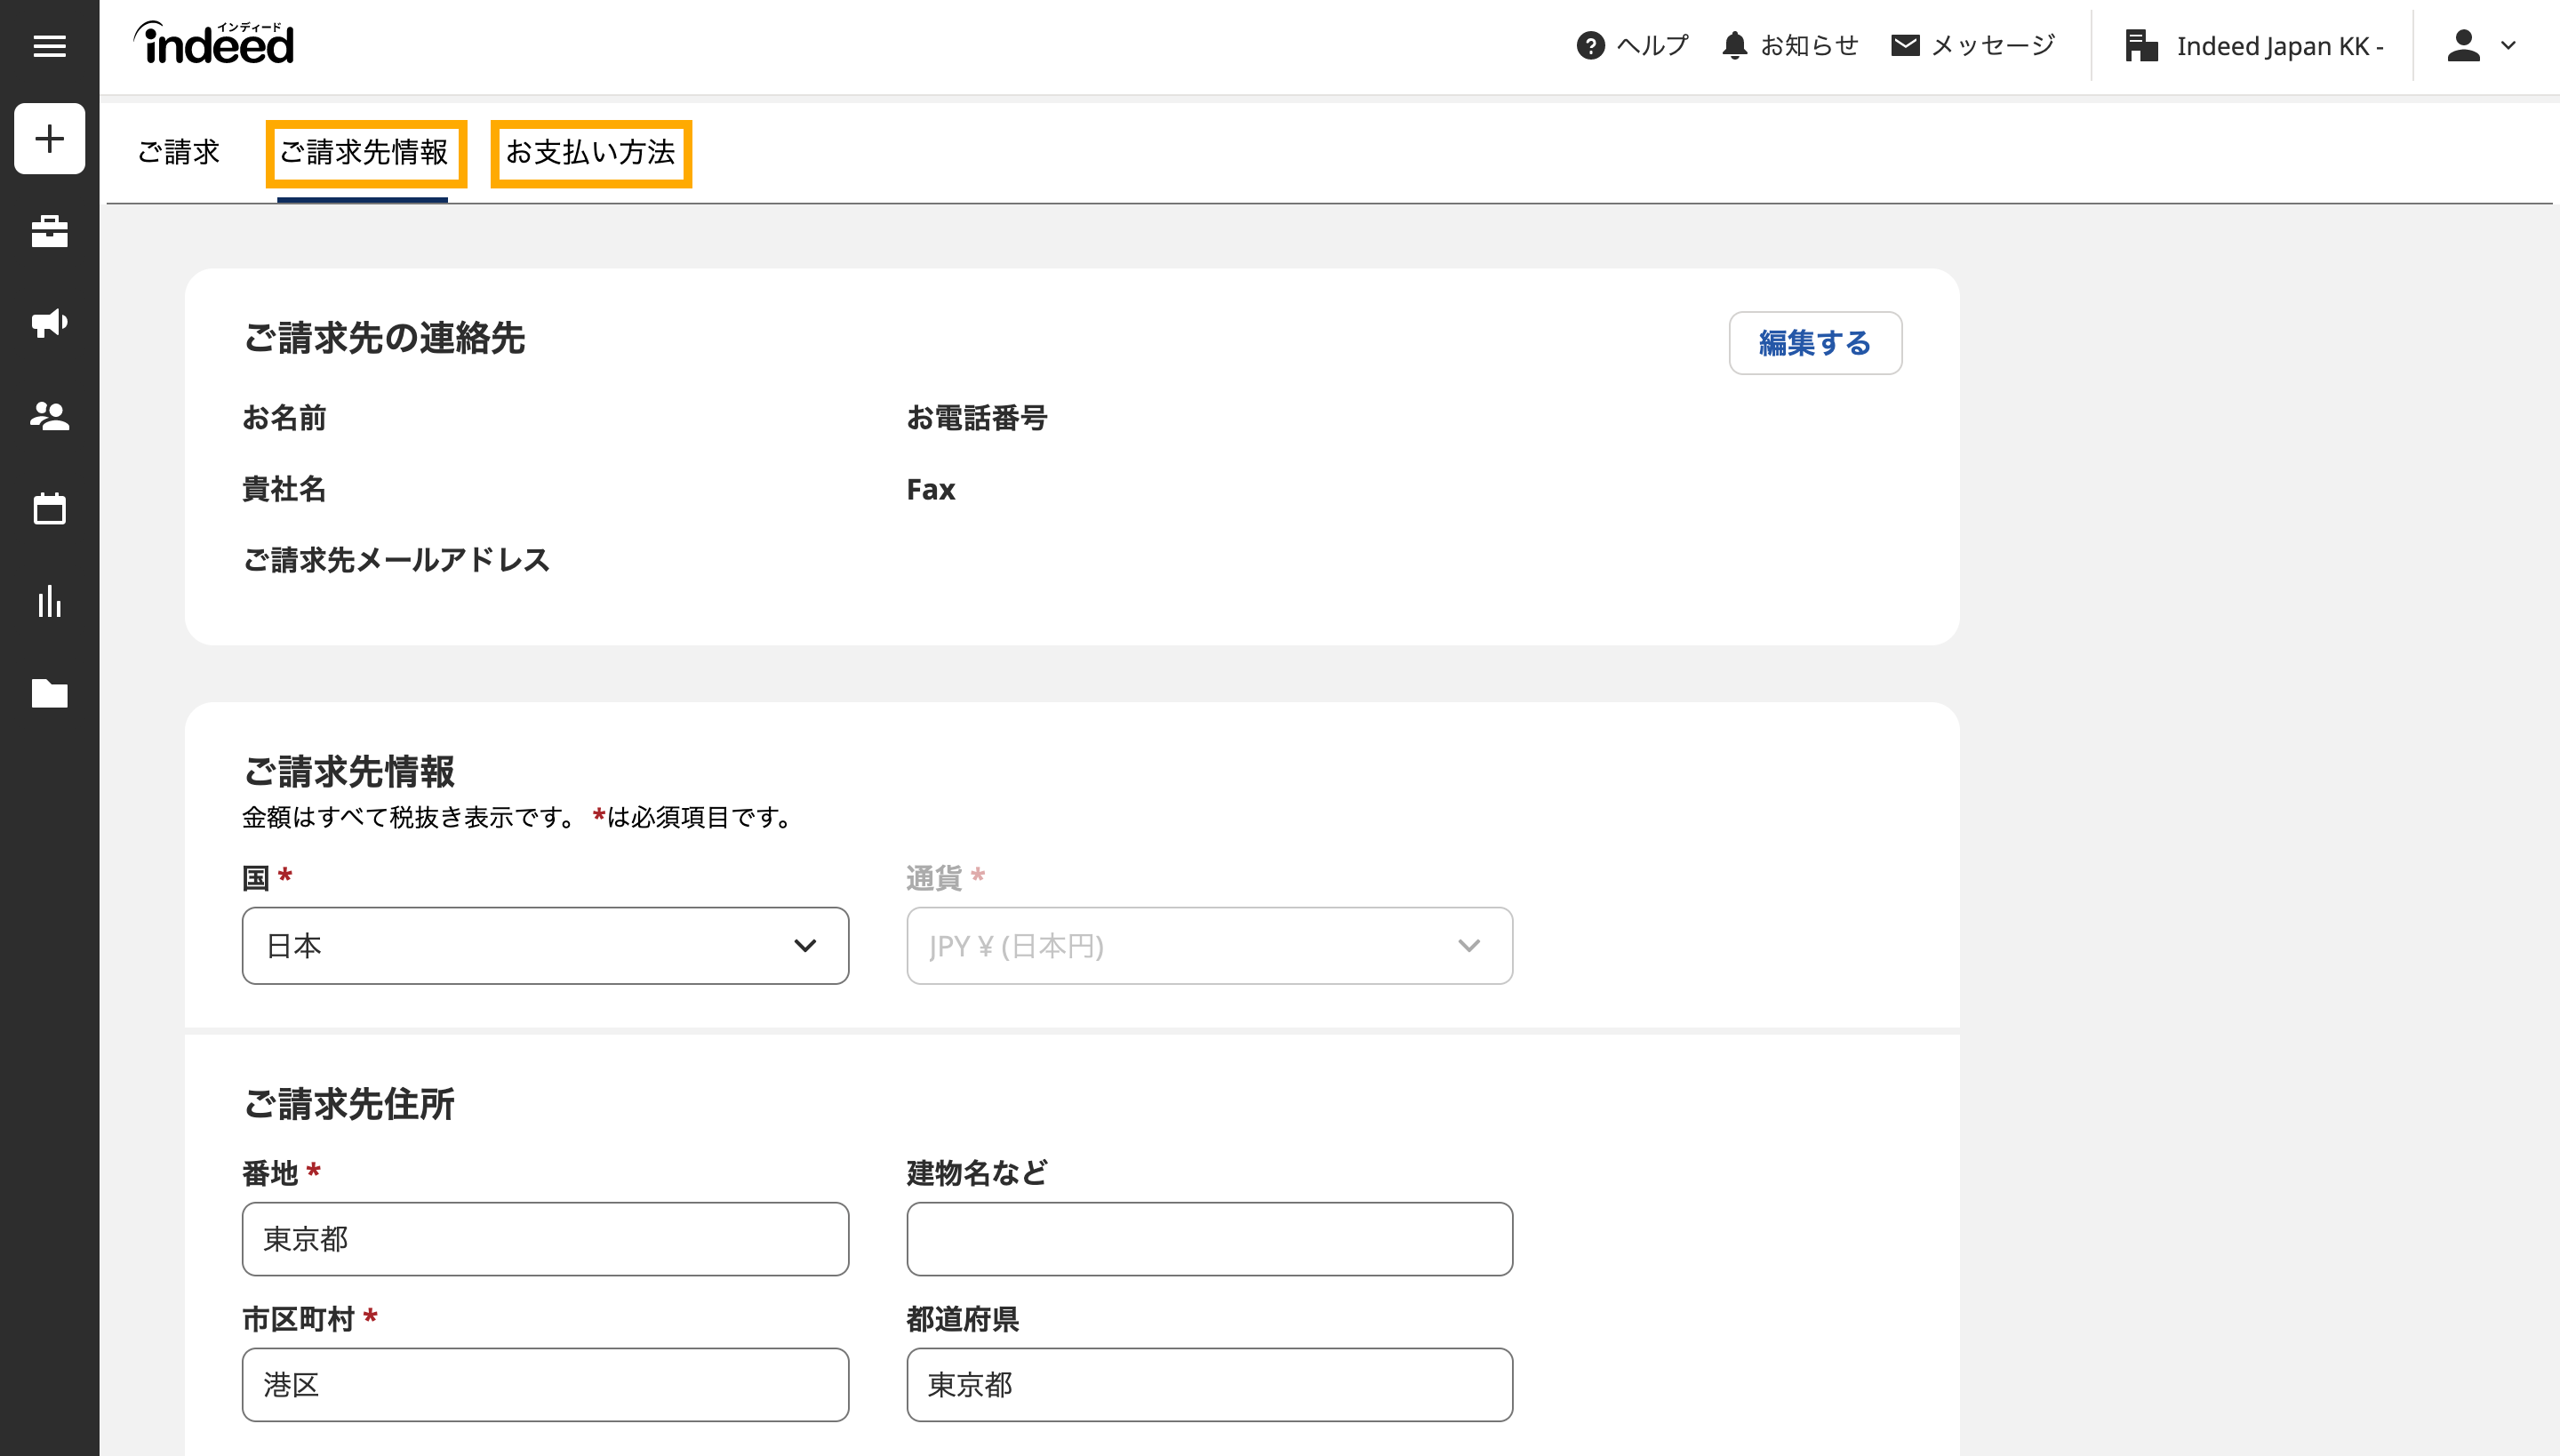
Task: Open the folder icon in the sidebar
Action: pos(49,693)
